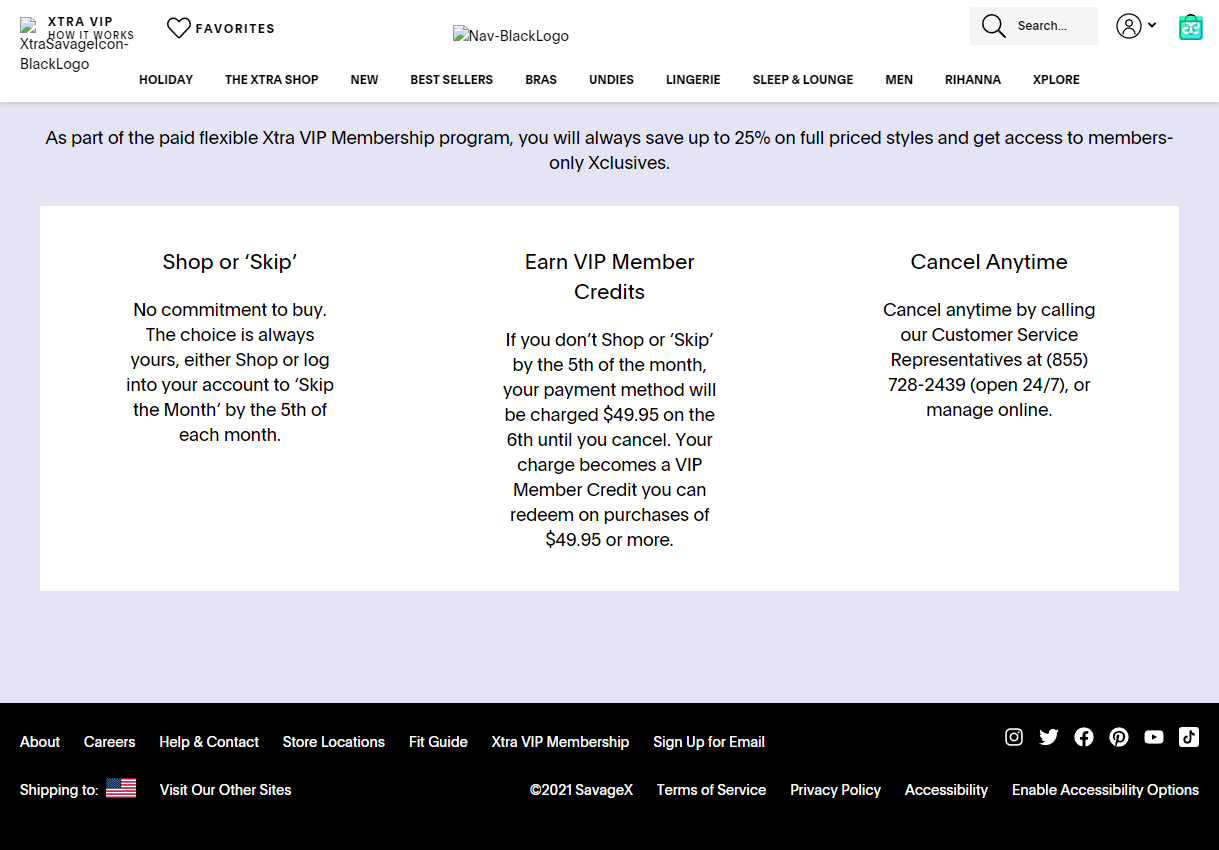This screenshot has width=1219, height=850.
Task: Click the 'Shop or ‘Skip’' heading
Action: (230, 262)
